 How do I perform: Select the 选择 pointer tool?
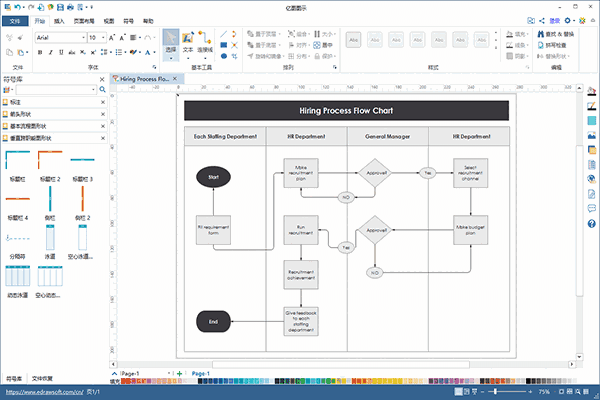(171, 42)
